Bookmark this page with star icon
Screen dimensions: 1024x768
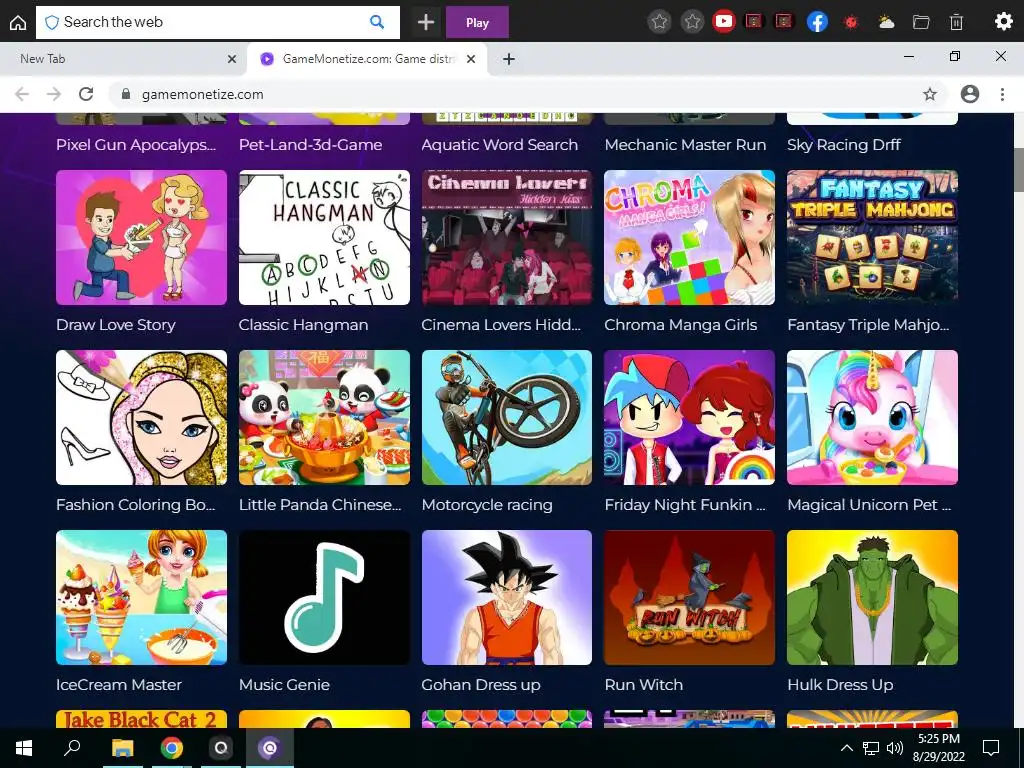(x=930, y=94)
